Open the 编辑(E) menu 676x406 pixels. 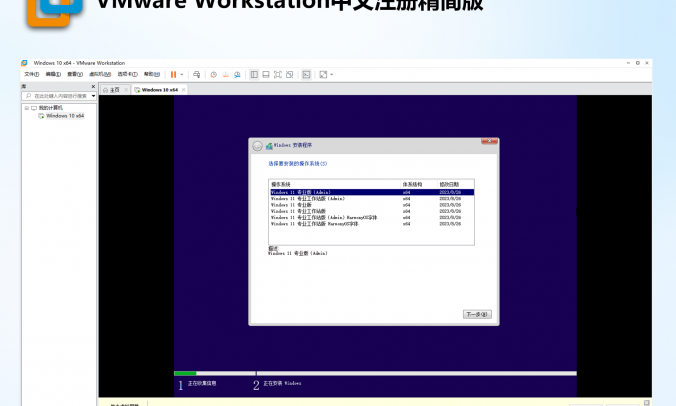pyautogui.click(x=53, y=74)
